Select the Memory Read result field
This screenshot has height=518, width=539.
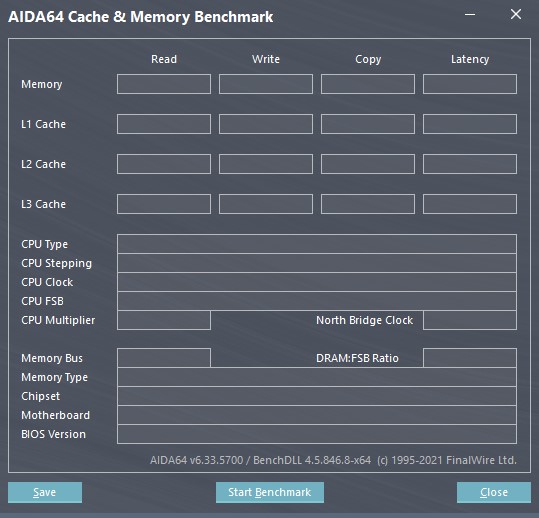click(x=164, y=84)
